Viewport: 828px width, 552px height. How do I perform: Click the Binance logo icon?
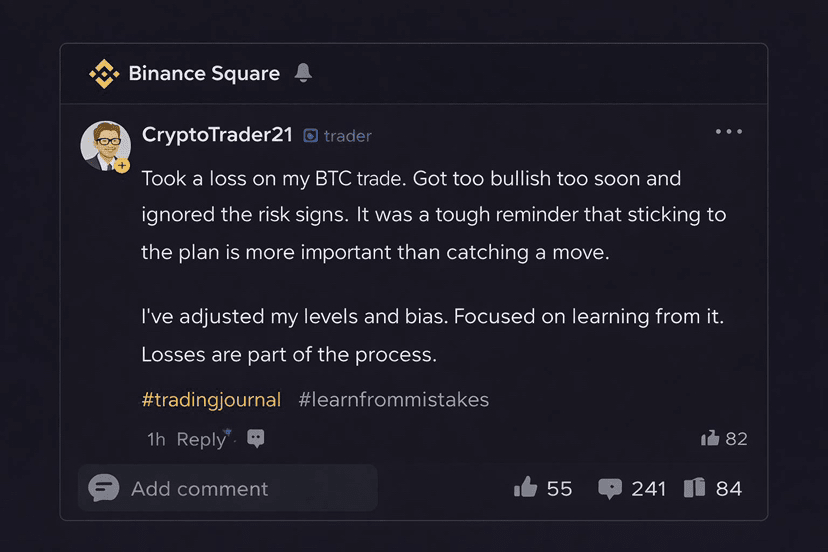click(103, 74)
